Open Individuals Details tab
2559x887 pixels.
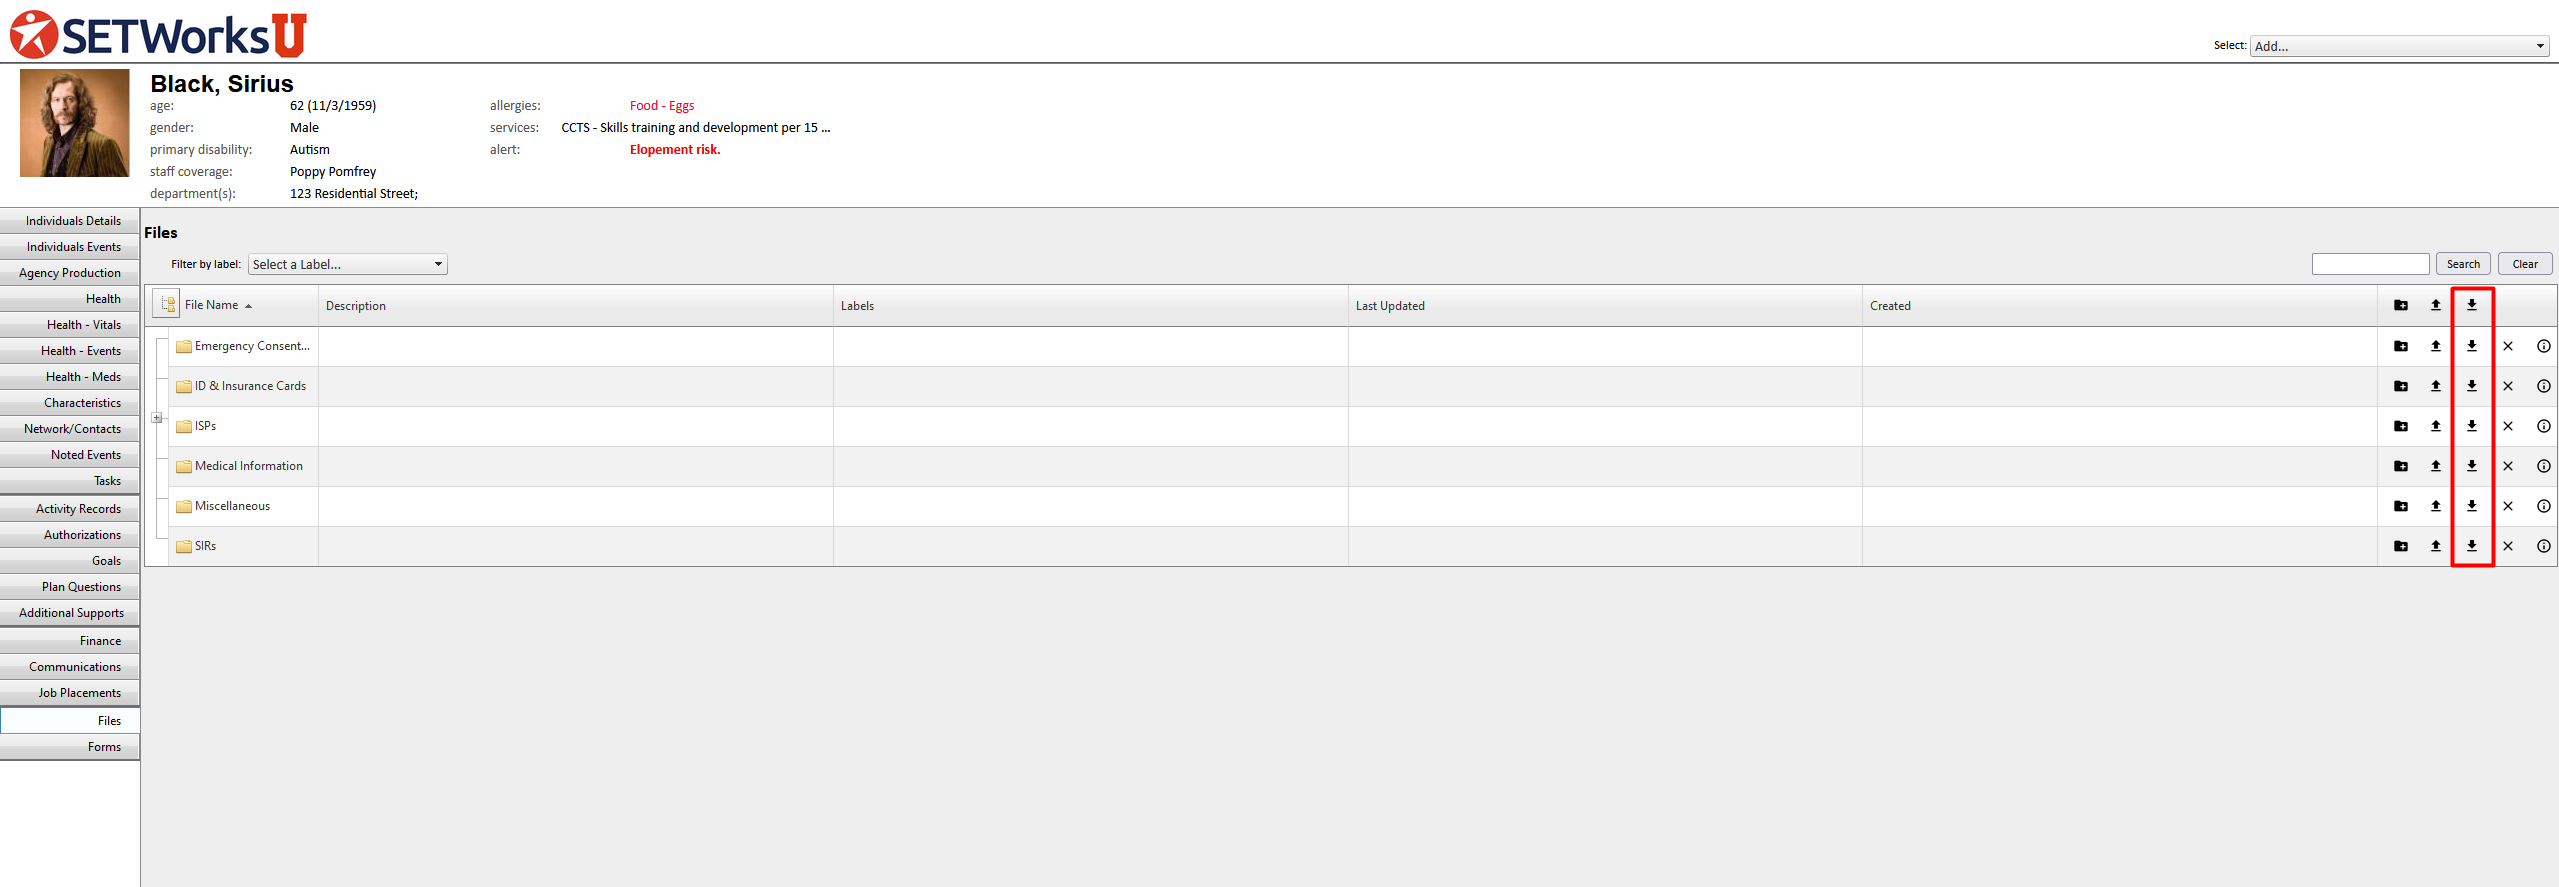pyautogui.click(x=70, y=221)
